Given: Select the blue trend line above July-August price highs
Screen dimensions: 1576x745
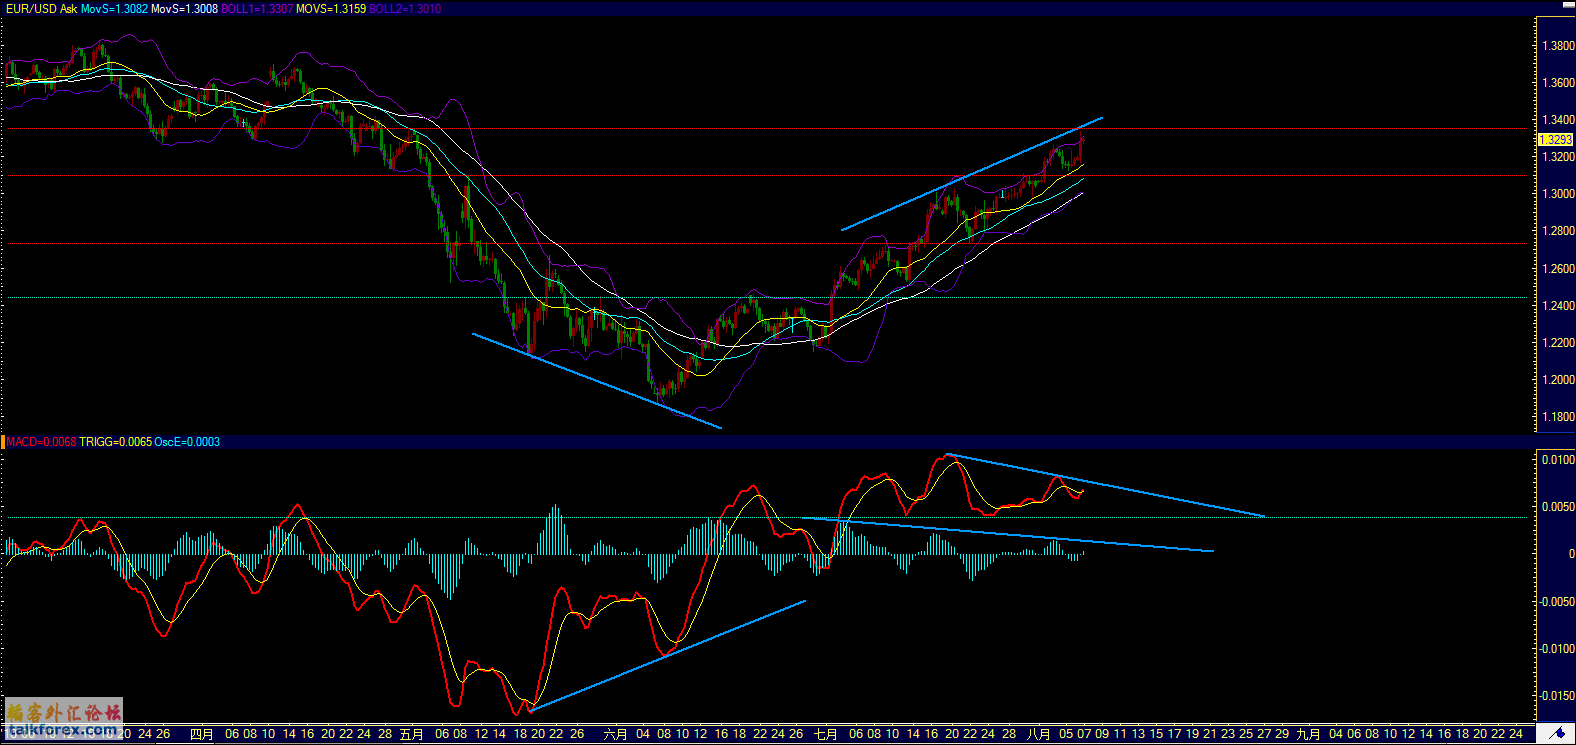Looking at the screenshot, I should tap(972, 174).
